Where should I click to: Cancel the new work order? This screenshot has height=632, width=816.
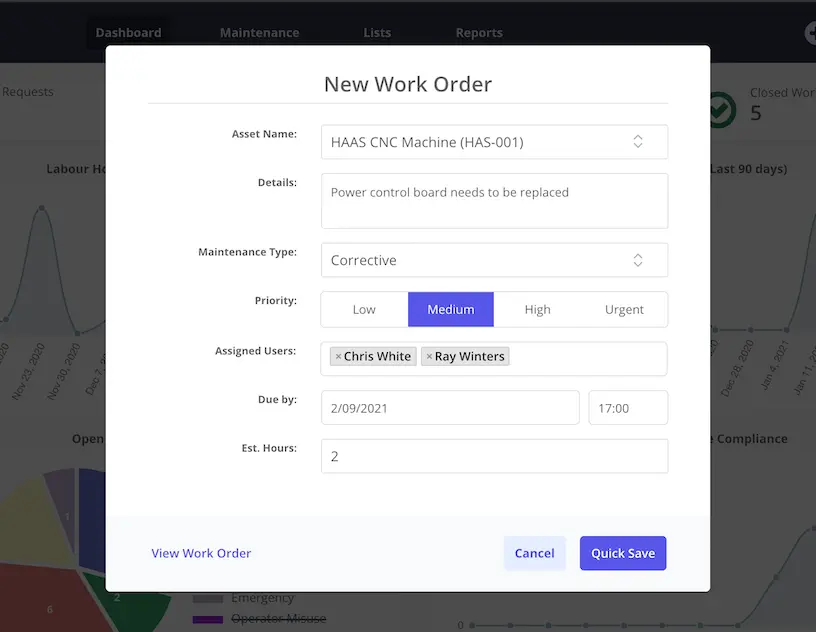tap(534, 553)
